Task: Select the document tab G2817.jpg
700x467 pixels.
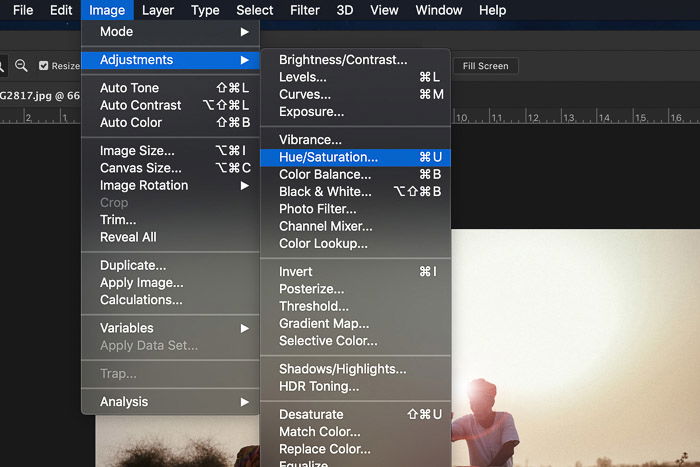Action: point(40,95)
